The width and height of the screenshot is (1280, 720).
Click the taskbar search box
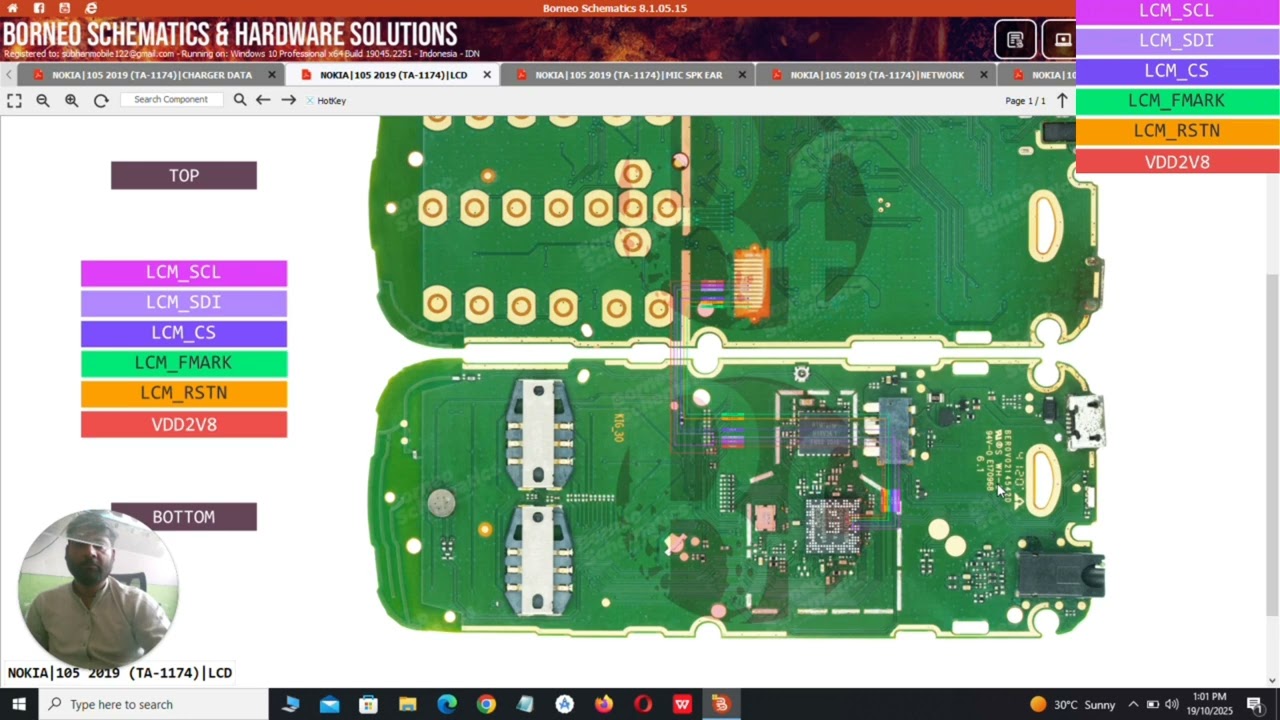point(154,704)
